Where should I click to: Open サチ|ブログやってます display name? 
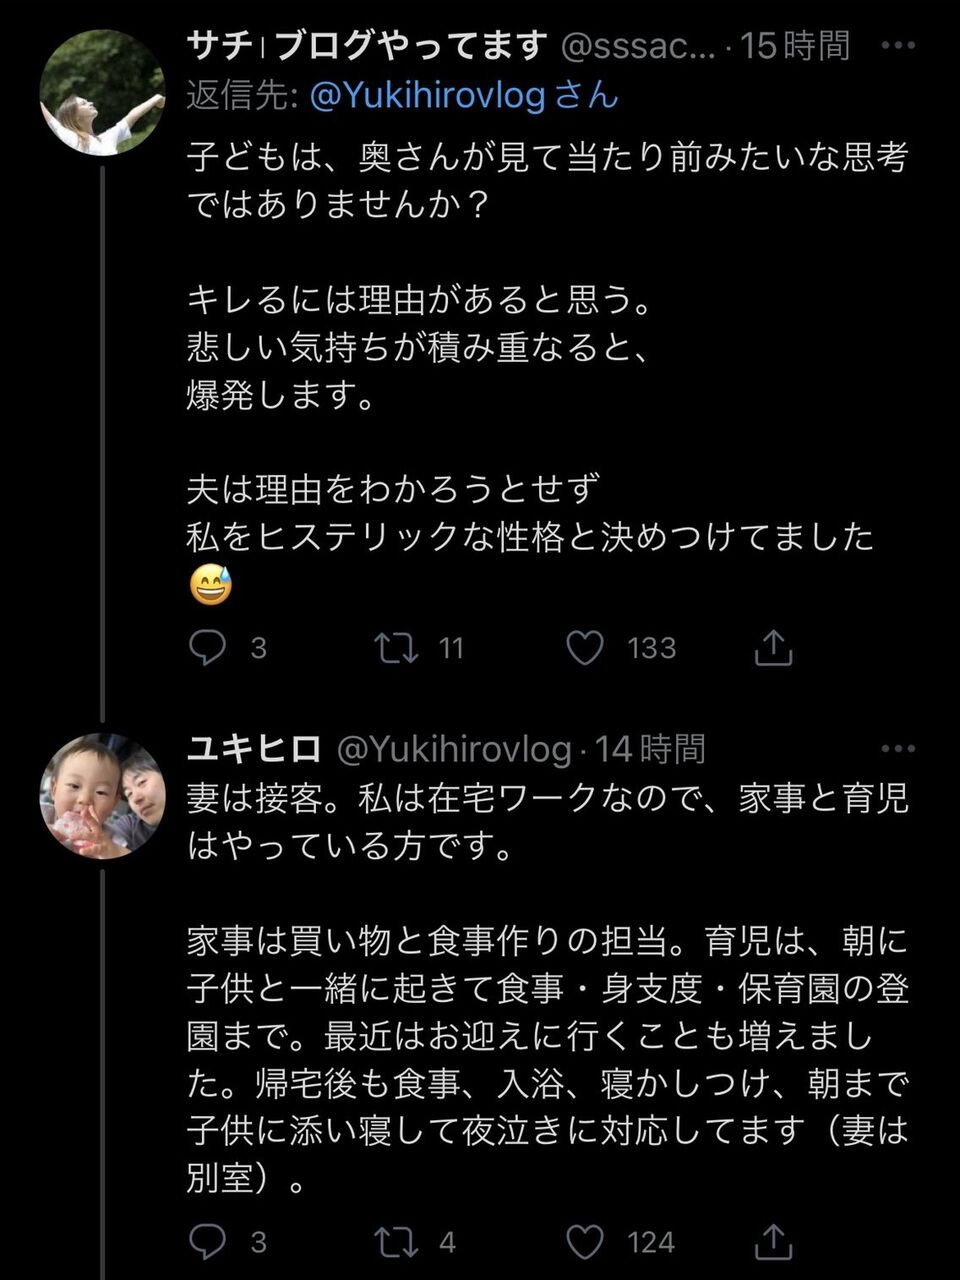click(x=368, y=45)
